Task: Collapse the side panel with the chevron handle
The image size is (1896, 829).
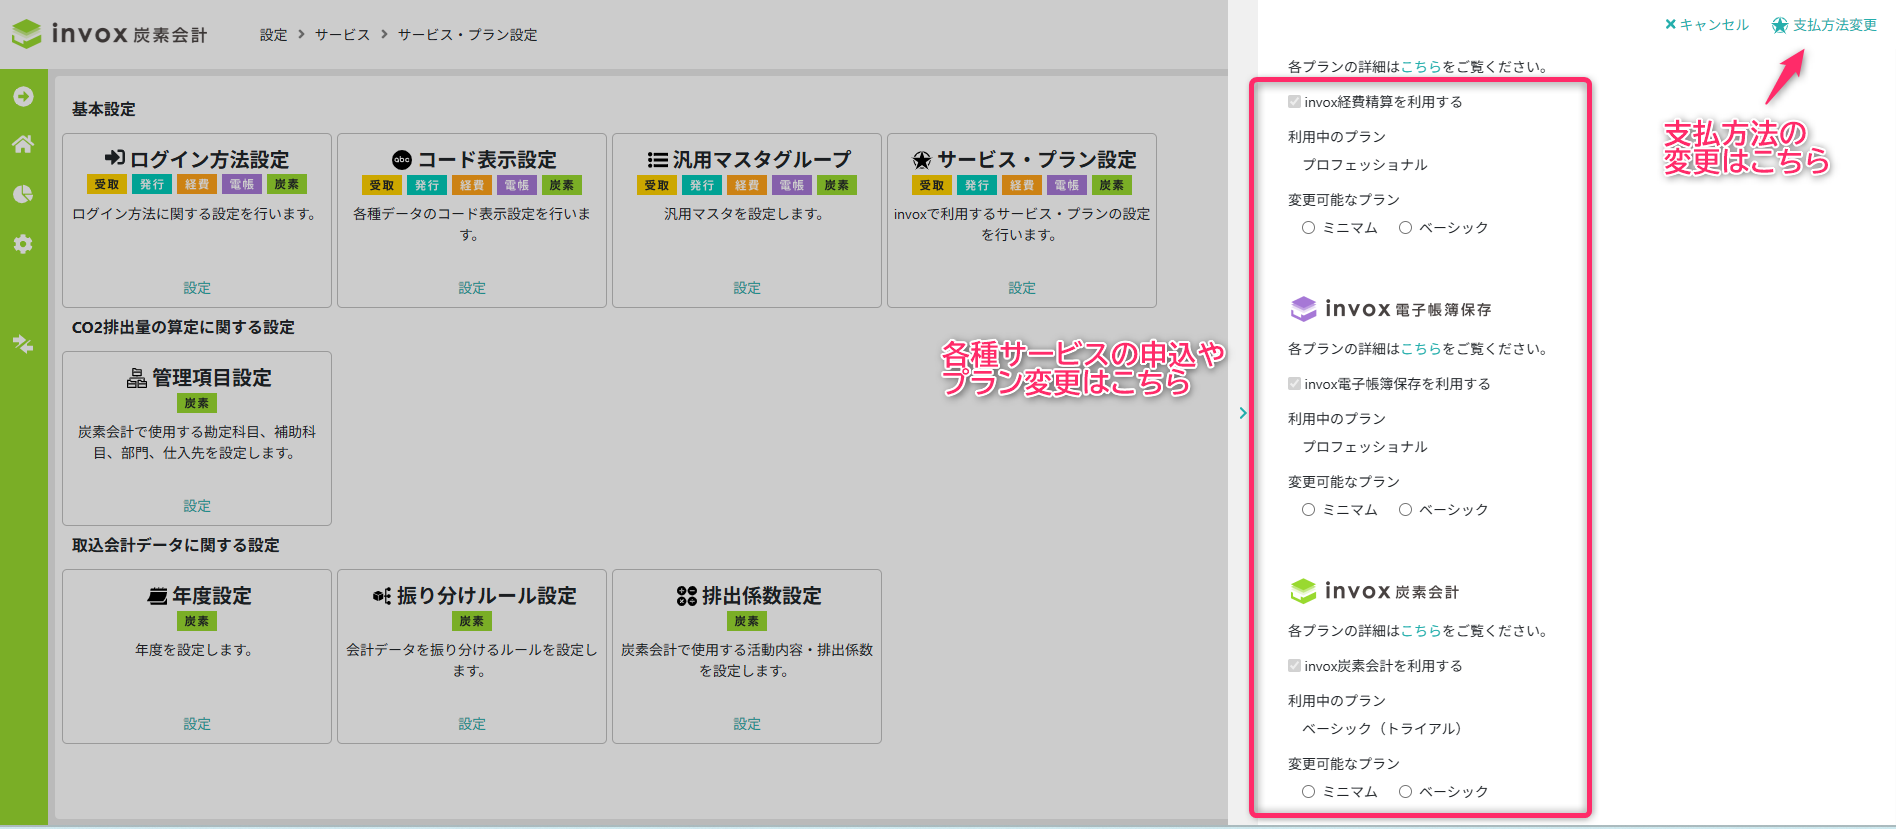Action: 1243,413
